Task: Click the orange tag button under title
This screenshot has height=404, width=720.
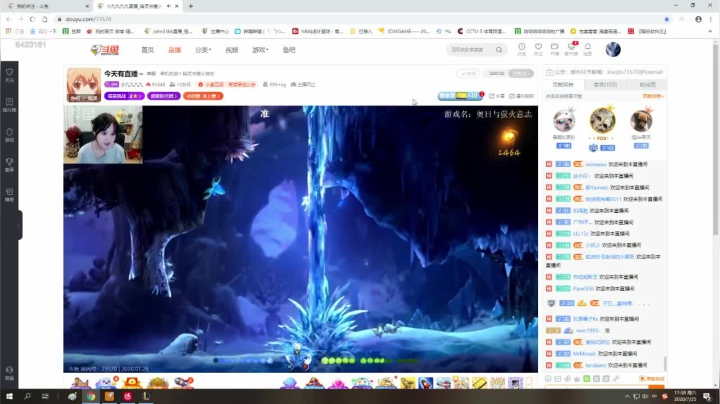Action: [x=203, y=96]
